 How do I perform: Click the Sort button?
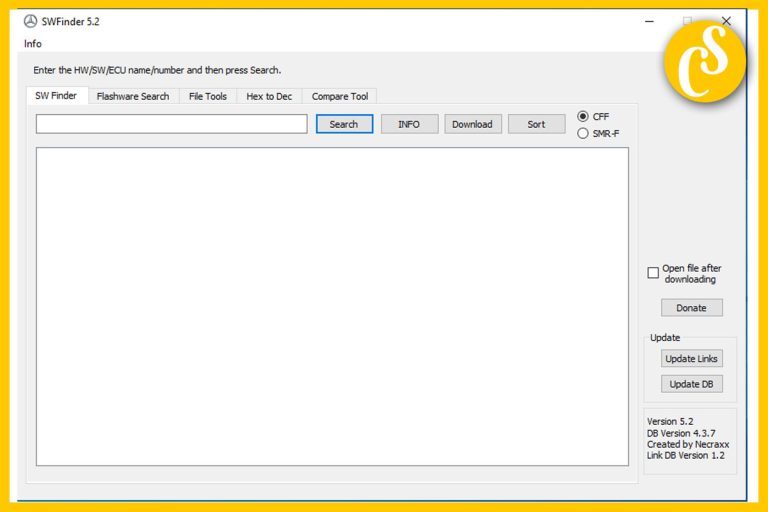536,124
